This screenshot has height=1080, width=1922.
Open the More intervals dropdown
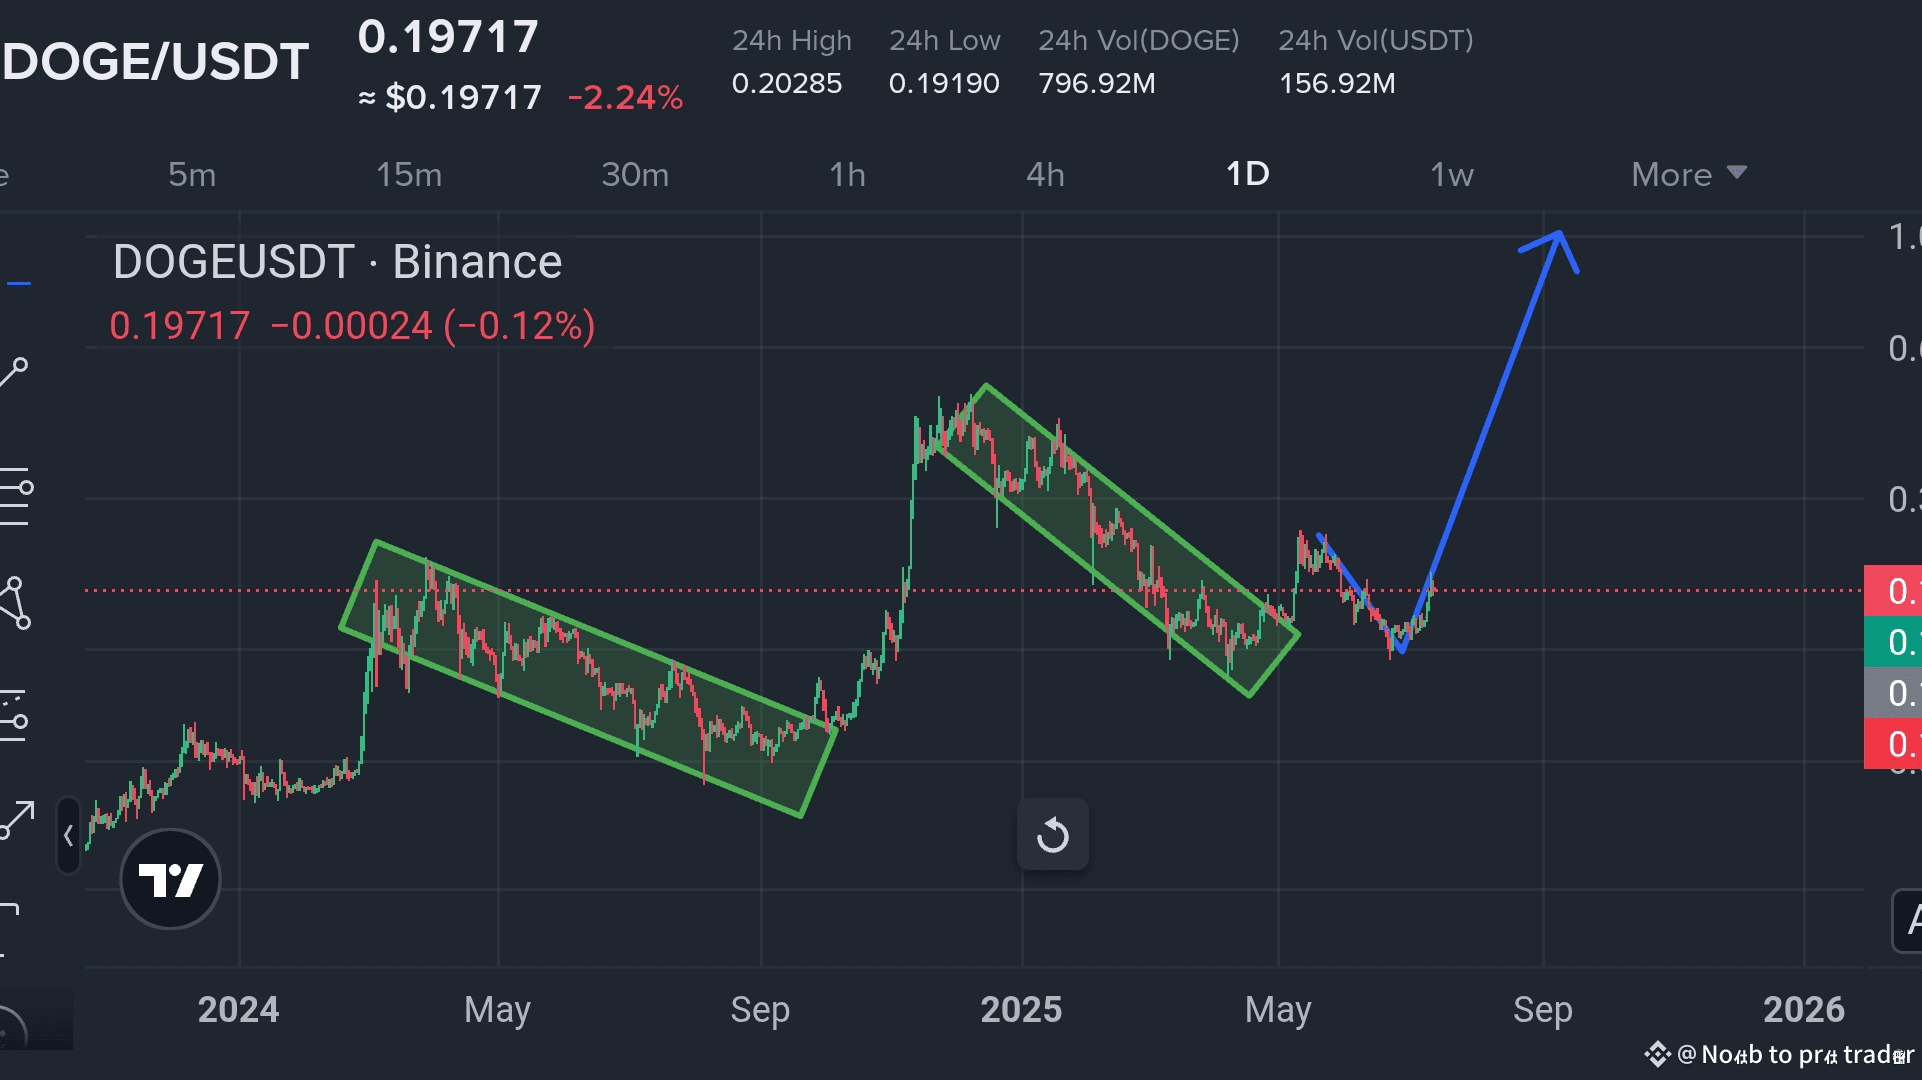pos(1688,175)
